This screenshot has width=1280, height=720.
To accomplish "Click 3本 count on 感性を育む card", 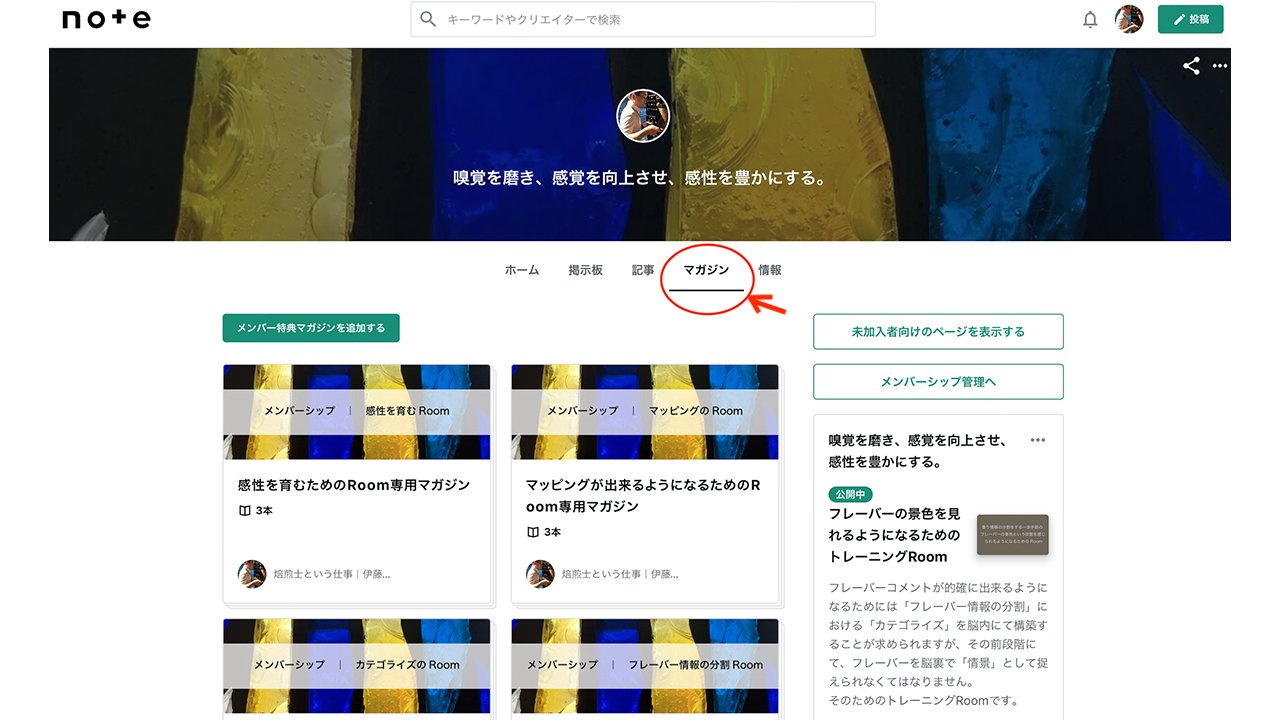I will [264, 511].
